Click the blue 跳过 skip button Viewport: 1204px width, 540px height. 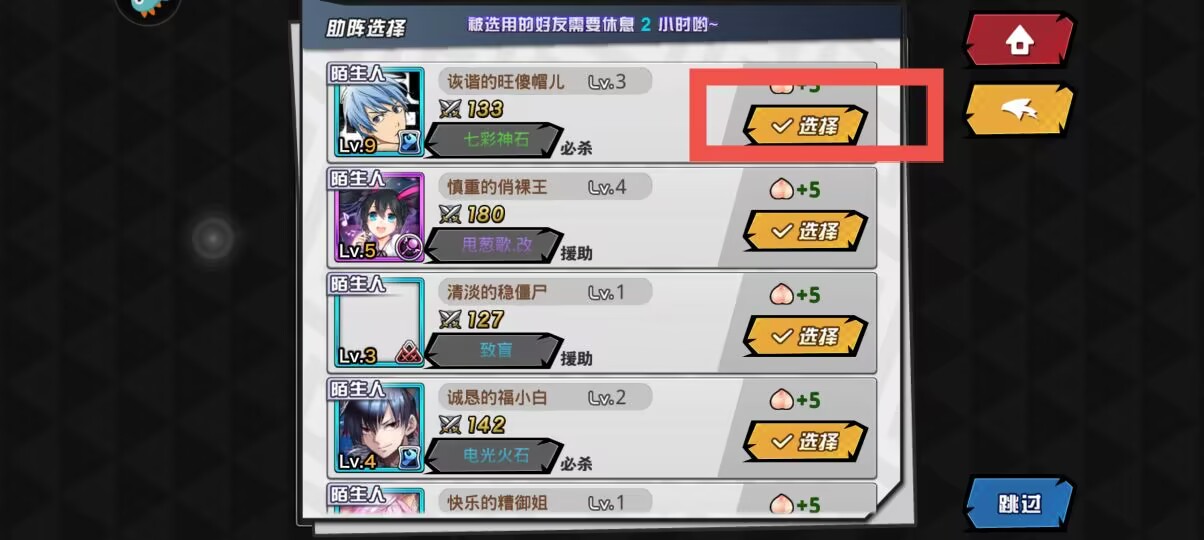point(1019,503)
